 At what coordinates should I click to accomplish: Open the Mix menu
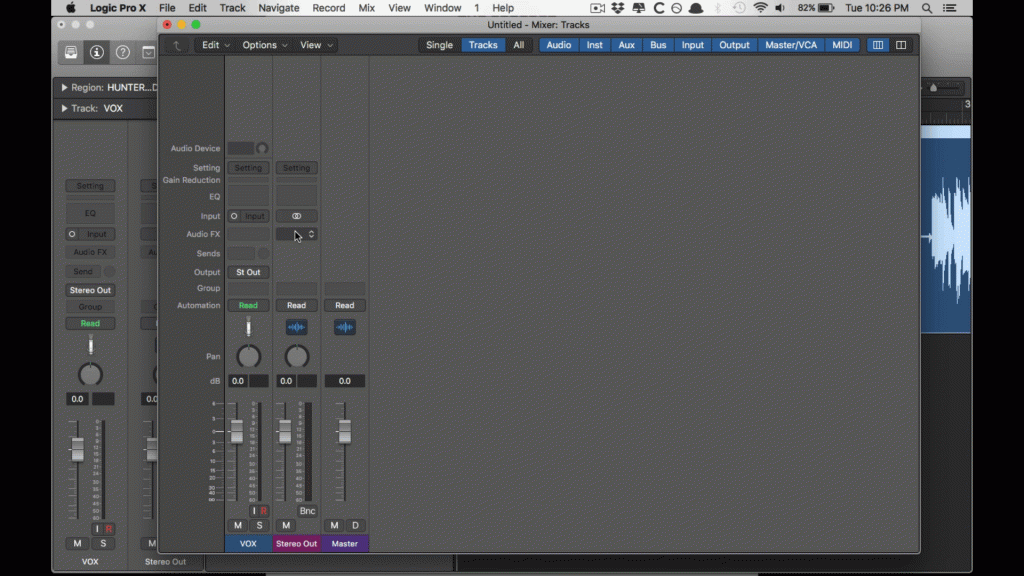(366, 8)
